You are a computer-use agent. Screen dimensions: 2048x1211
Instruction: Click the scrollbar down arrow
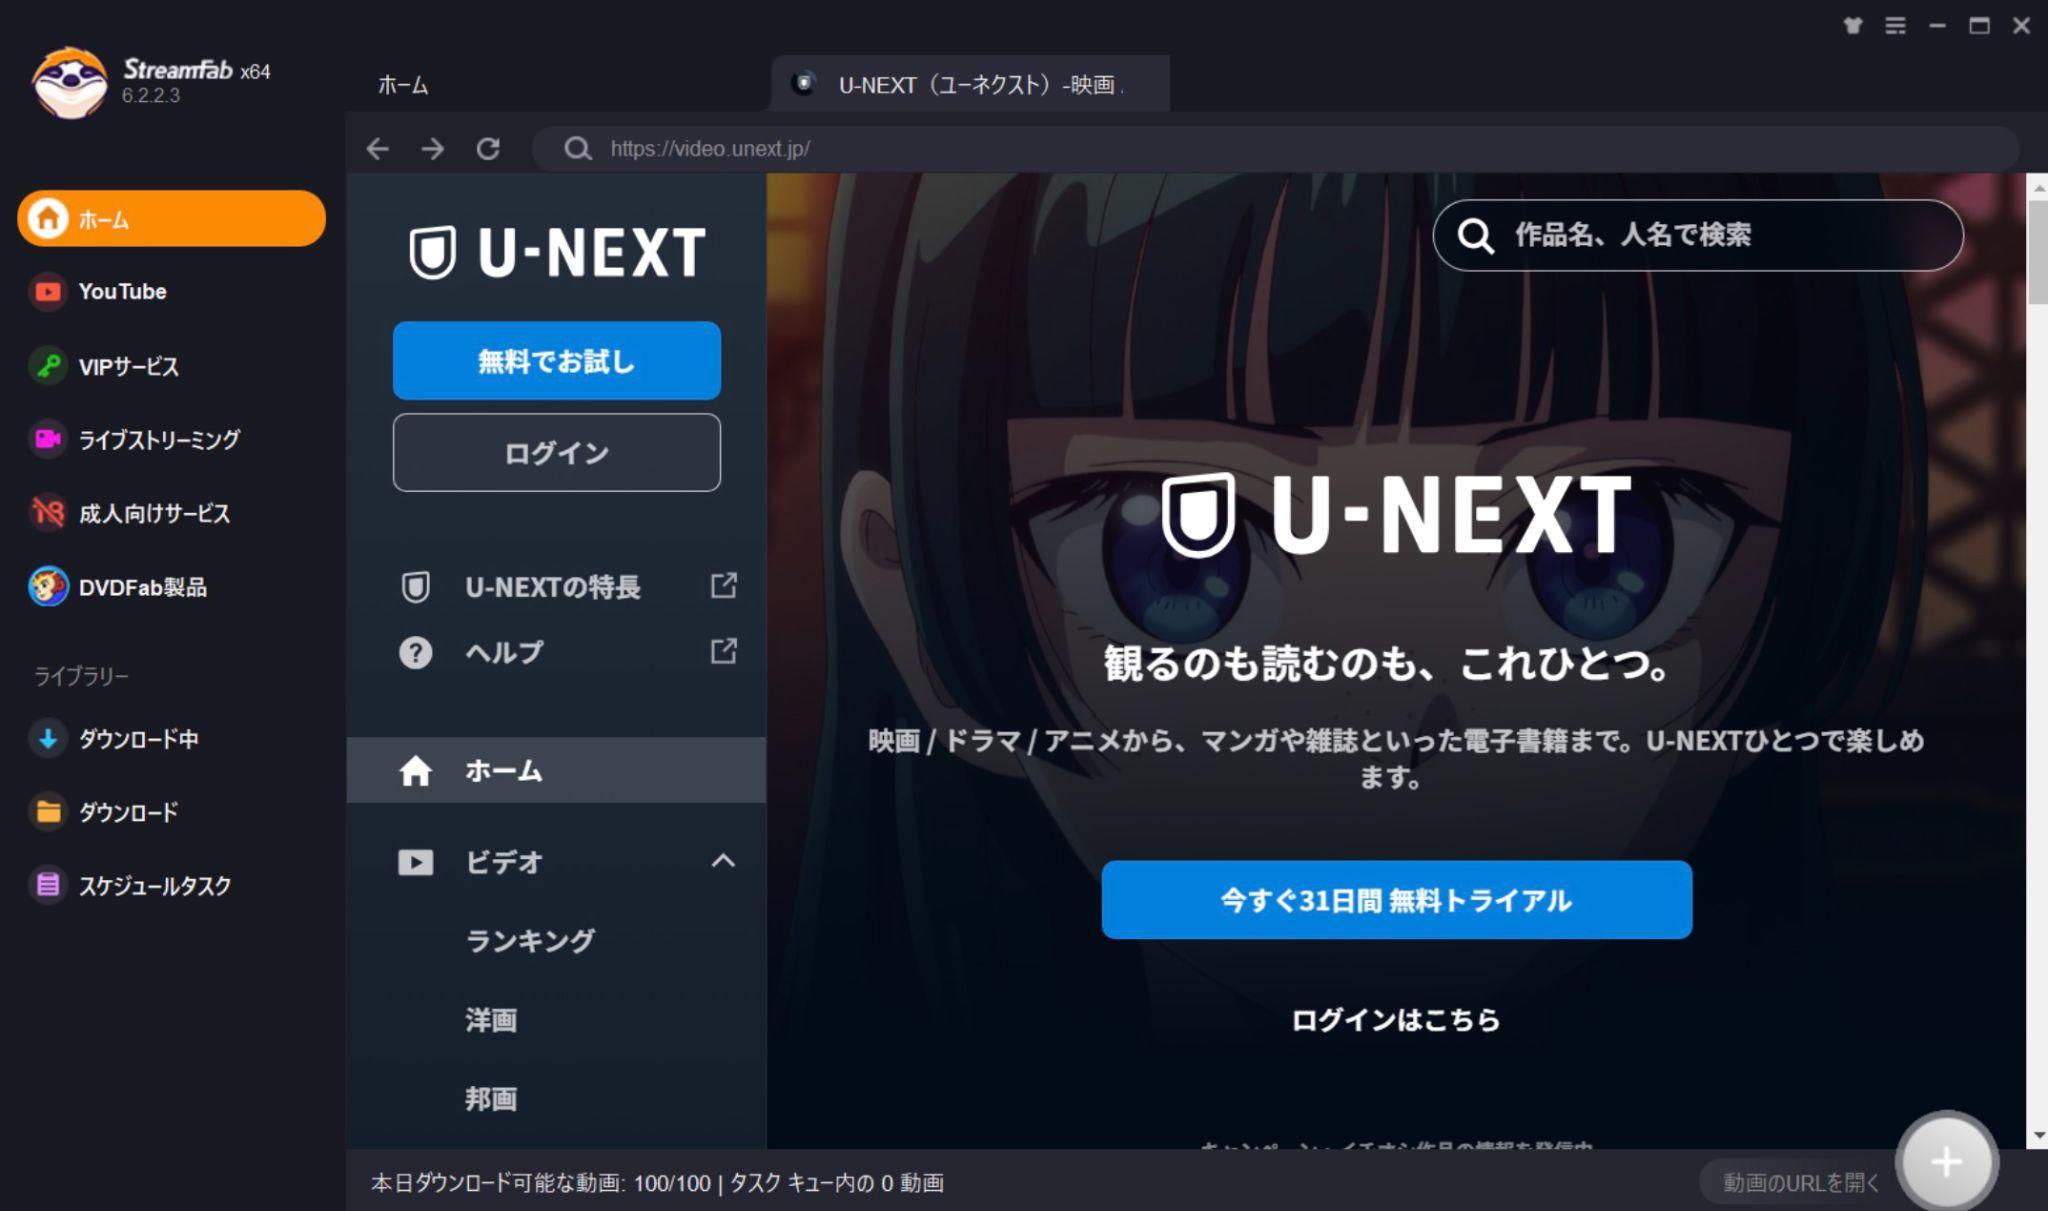[2037, 1137]
